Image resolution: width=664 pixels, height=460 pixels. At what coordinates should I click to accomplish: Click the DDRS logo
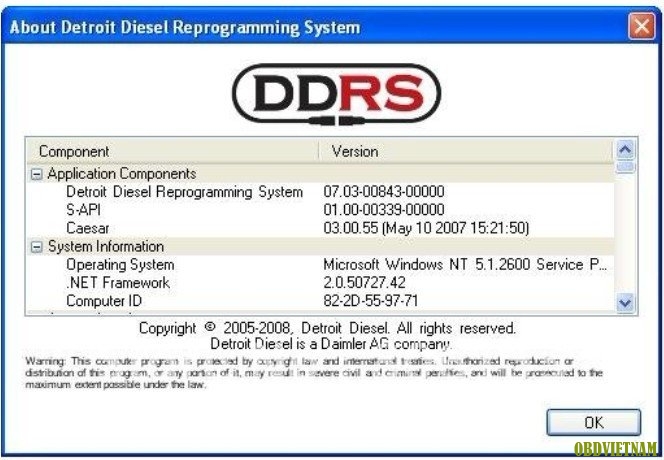(x=336, y=94)
